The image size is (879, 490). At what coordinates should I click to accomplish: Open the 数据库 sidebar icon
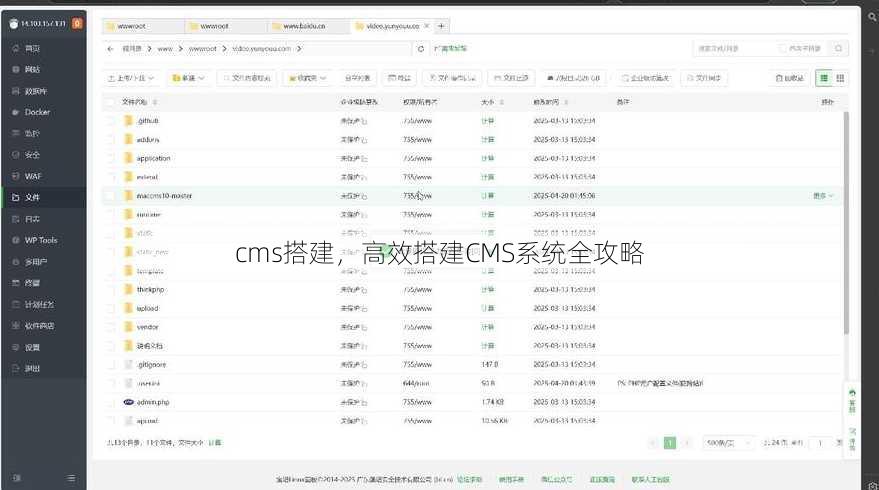[x=16, y=91]
